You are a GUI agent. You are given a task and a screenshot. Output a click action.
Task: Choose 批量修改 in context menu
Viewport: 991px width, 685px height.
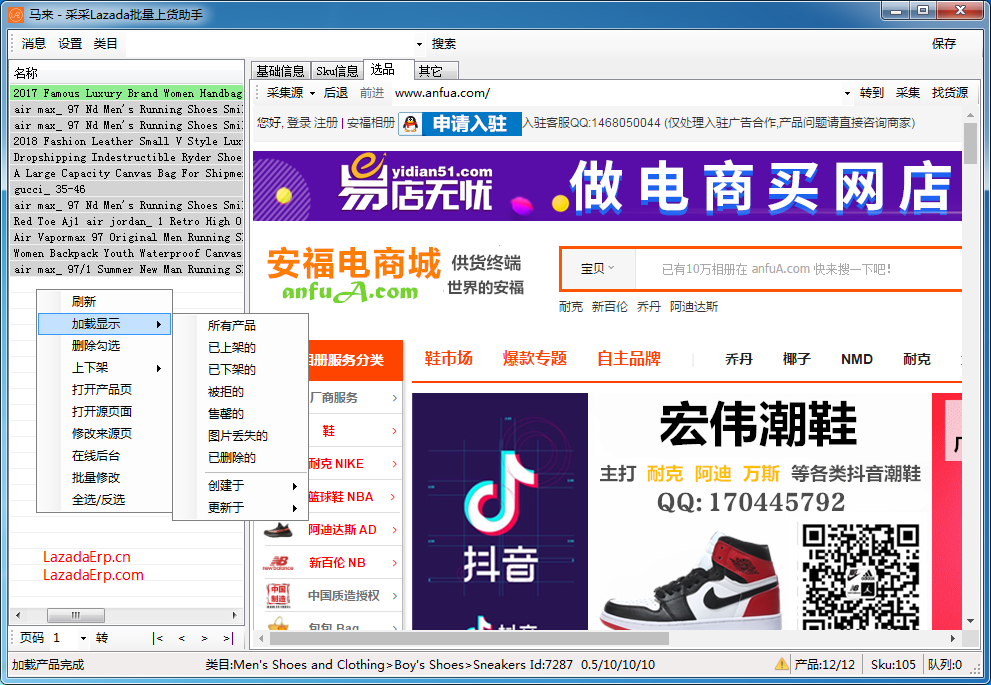tap(104, 478)
